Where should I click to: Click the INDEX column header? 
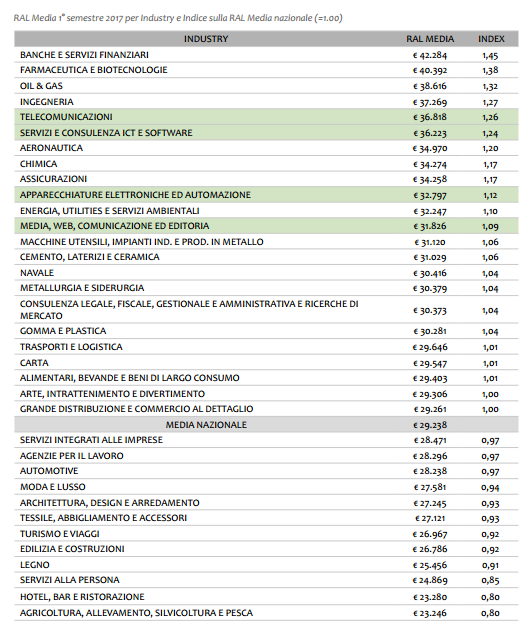click(491, 39)
